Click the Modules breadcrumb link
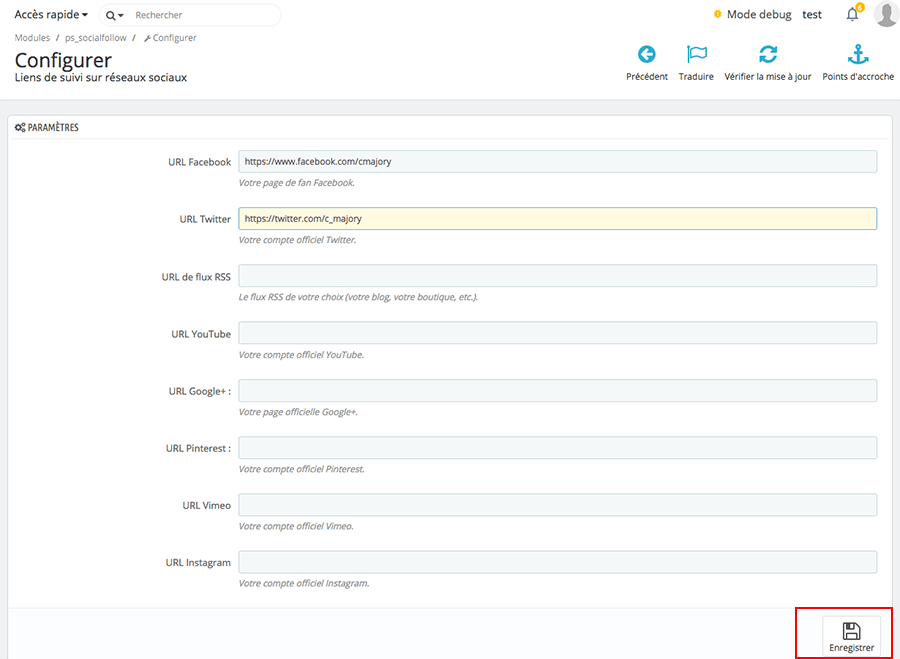This screenshot has width=900, height=659. [x=32, y=38]
